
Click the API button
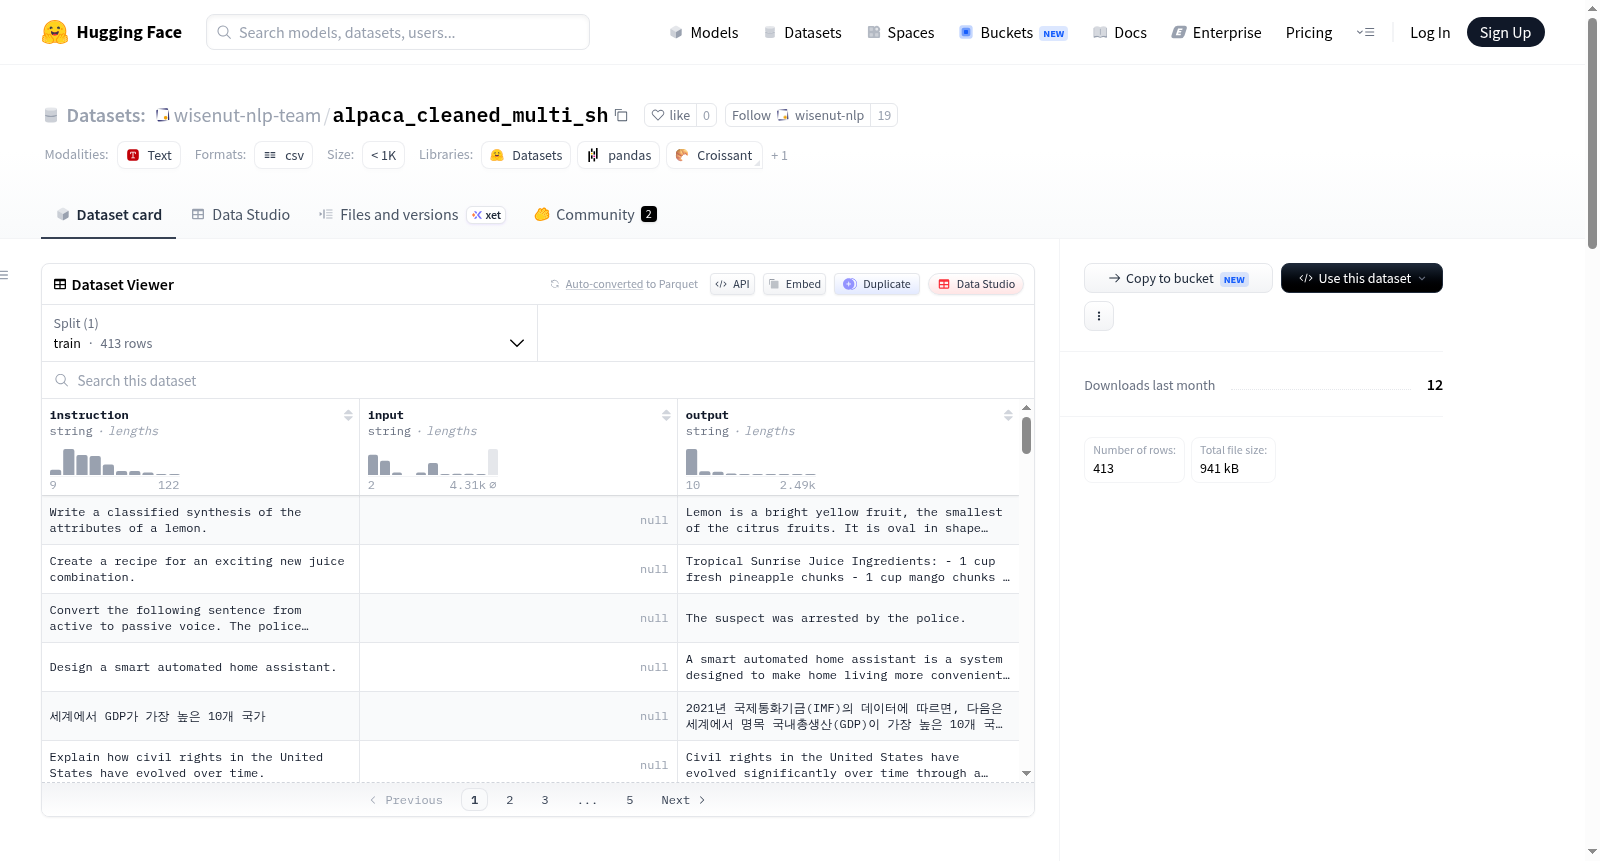pos(732,284)
